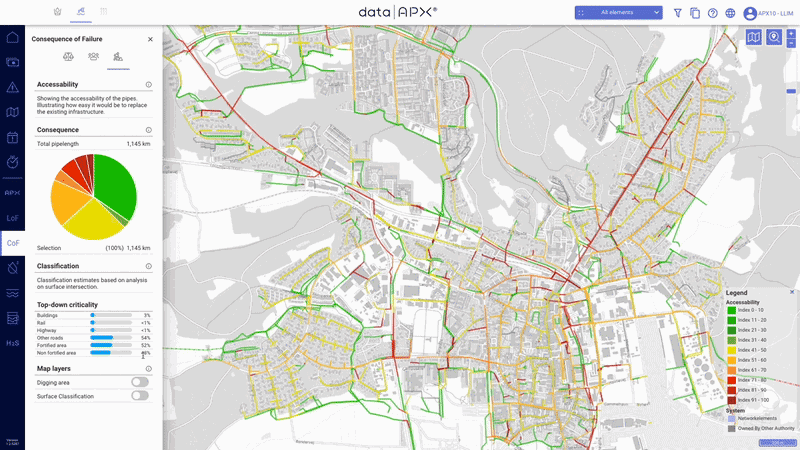The image size is (800, 450).
Task: Click the map layers button on map
Action: 754,38
